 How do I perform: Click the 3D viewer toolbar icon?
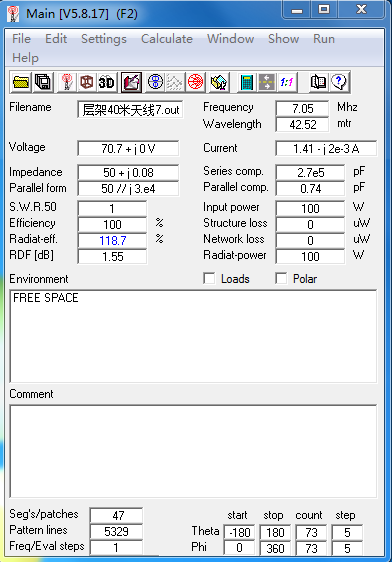tap(106, 82)
